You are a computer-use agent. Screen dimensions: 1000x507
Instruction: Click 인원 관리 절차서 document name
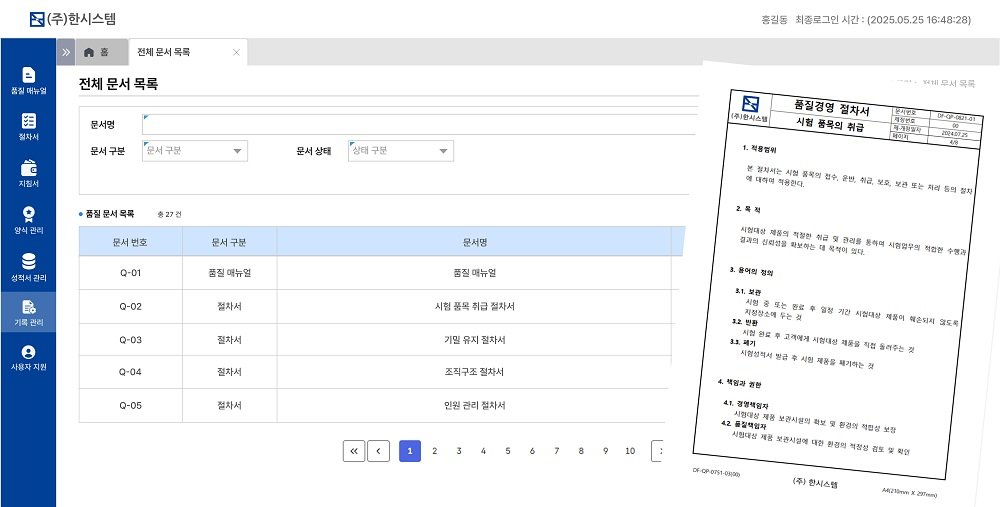coord(474,406)
